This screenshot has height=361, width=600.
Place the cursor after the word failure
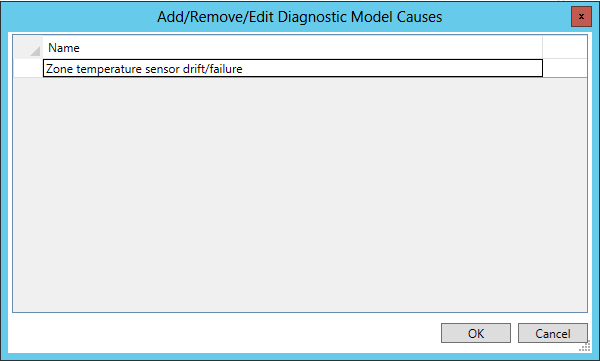point(243,69)
